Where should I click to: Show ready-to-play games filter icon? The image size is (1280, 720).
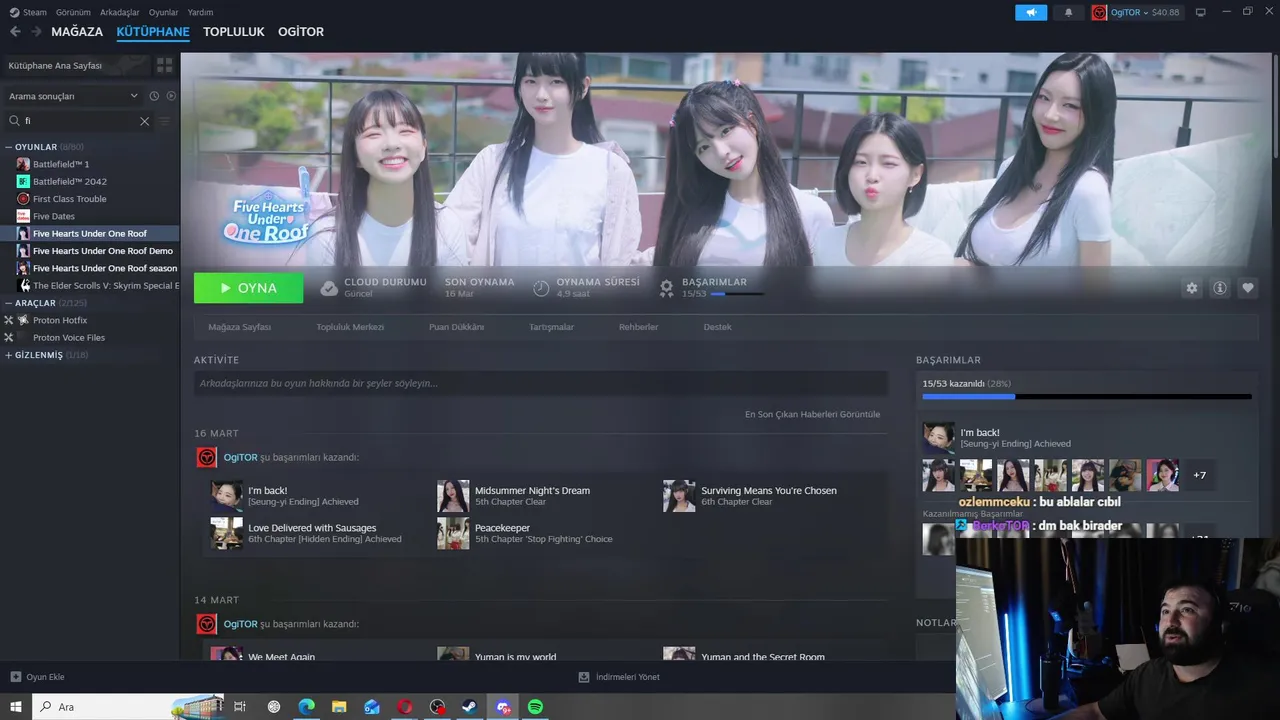171,96
